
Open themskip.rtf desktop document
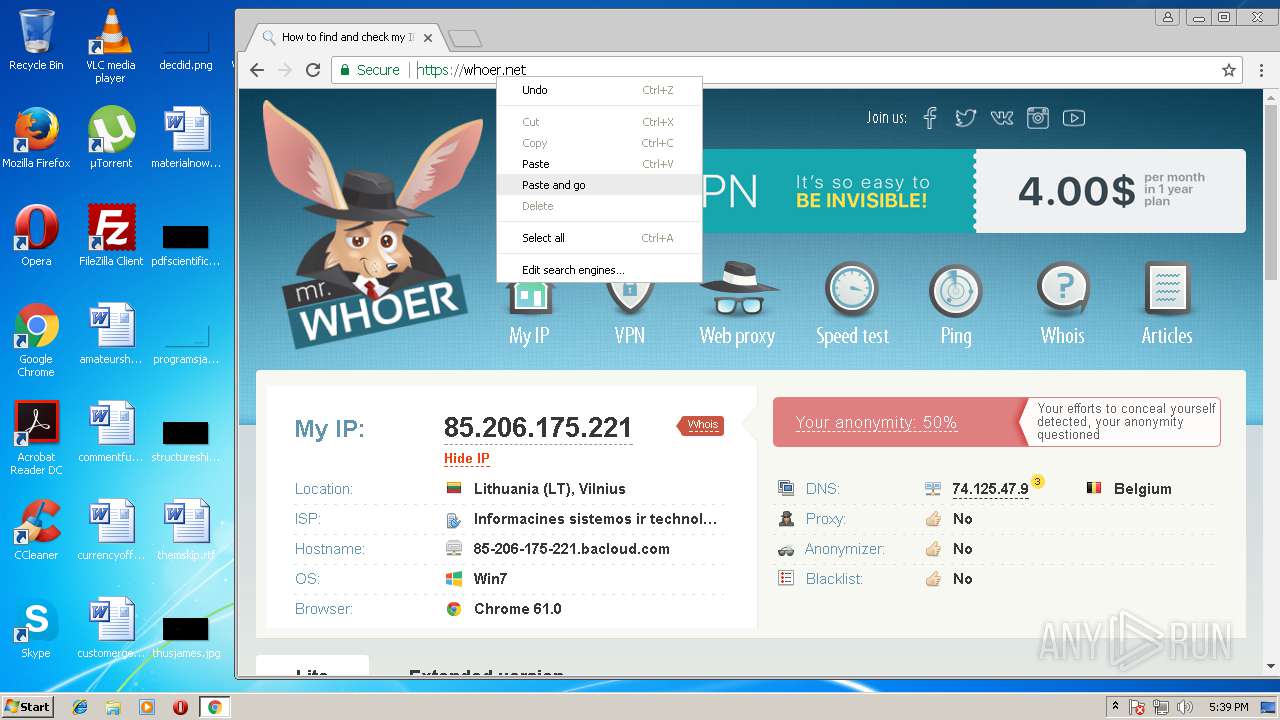point(185,529)
